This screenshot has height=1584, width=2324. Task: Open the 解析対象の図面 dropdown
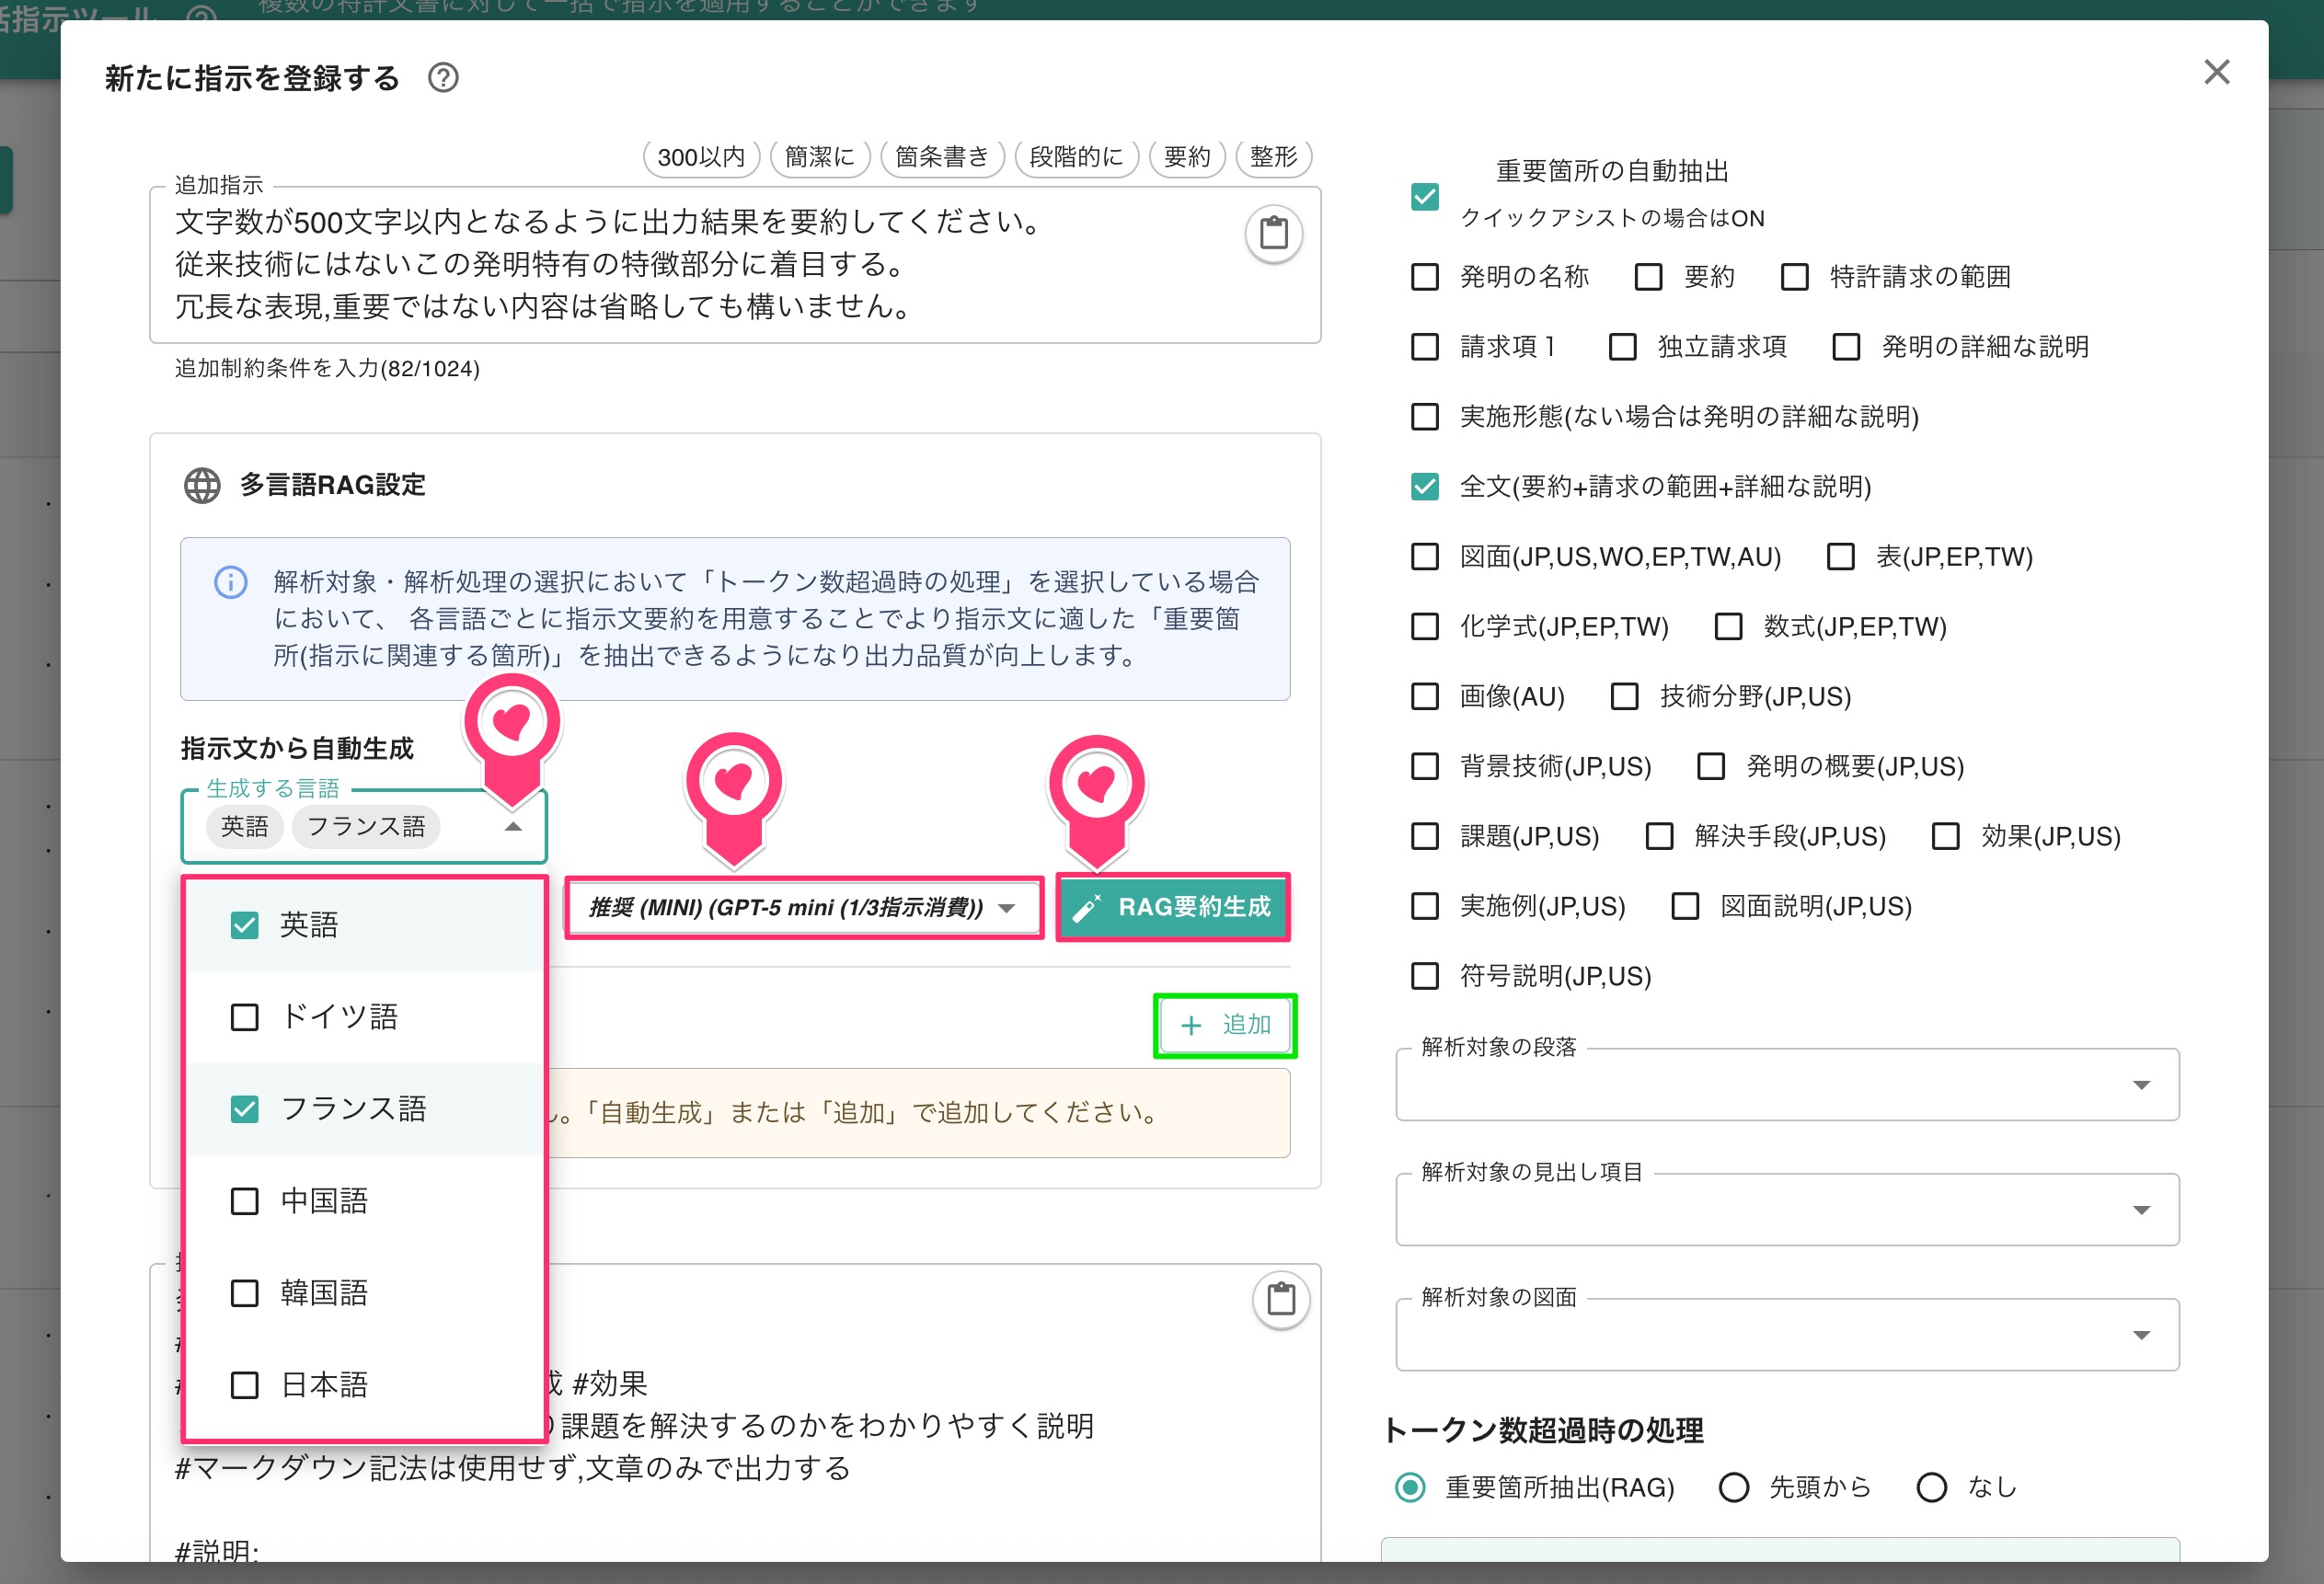(x=1787, y=1335)
